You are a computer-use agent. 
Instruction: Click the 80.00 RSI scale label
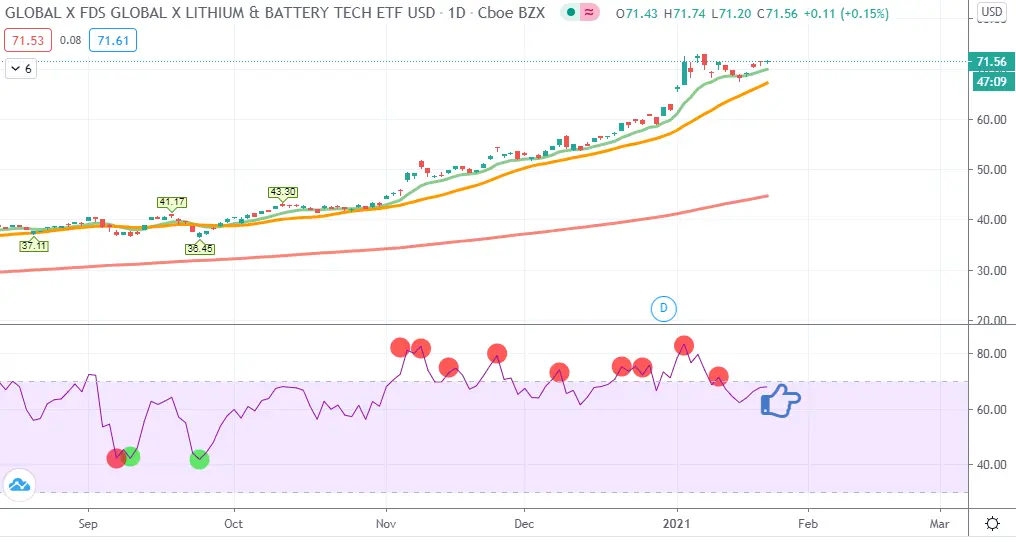point(991,354)
